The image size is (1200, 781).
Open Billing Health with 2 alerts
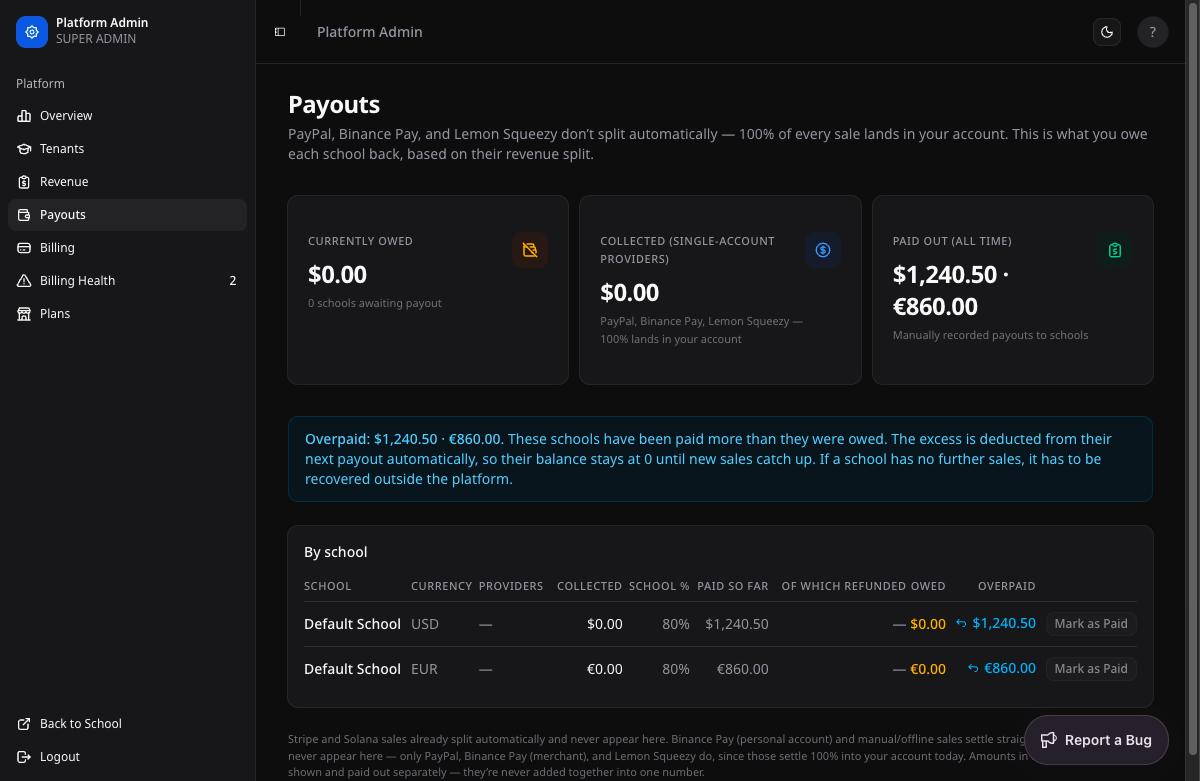(127, 281)
